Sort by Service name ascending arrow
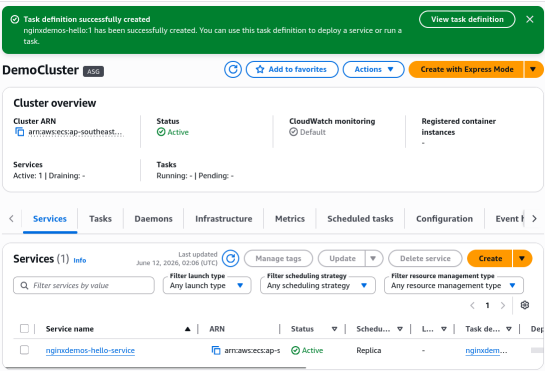Image resolution: width=545 pixels, height=371 pixels. click(187, 329)
